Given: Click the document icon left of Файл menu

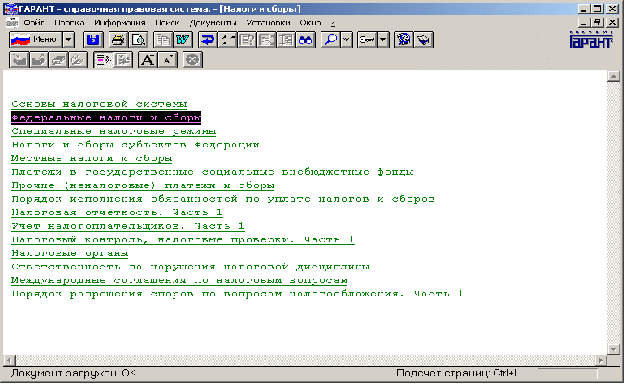Looking at the screenshot, I should click(x=12, y=23).
